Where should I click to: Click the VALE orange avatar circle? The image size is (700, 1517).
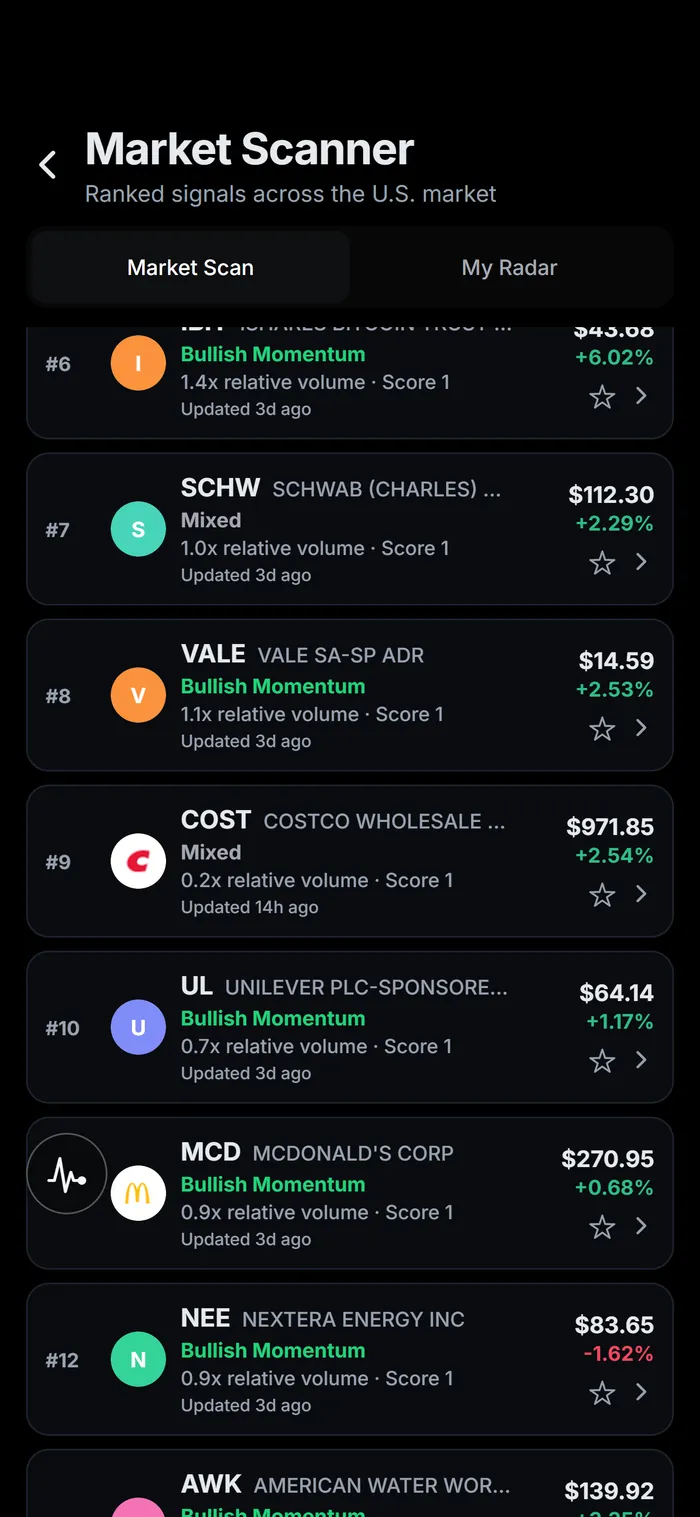pyautogui.click(x=138, y=695)
